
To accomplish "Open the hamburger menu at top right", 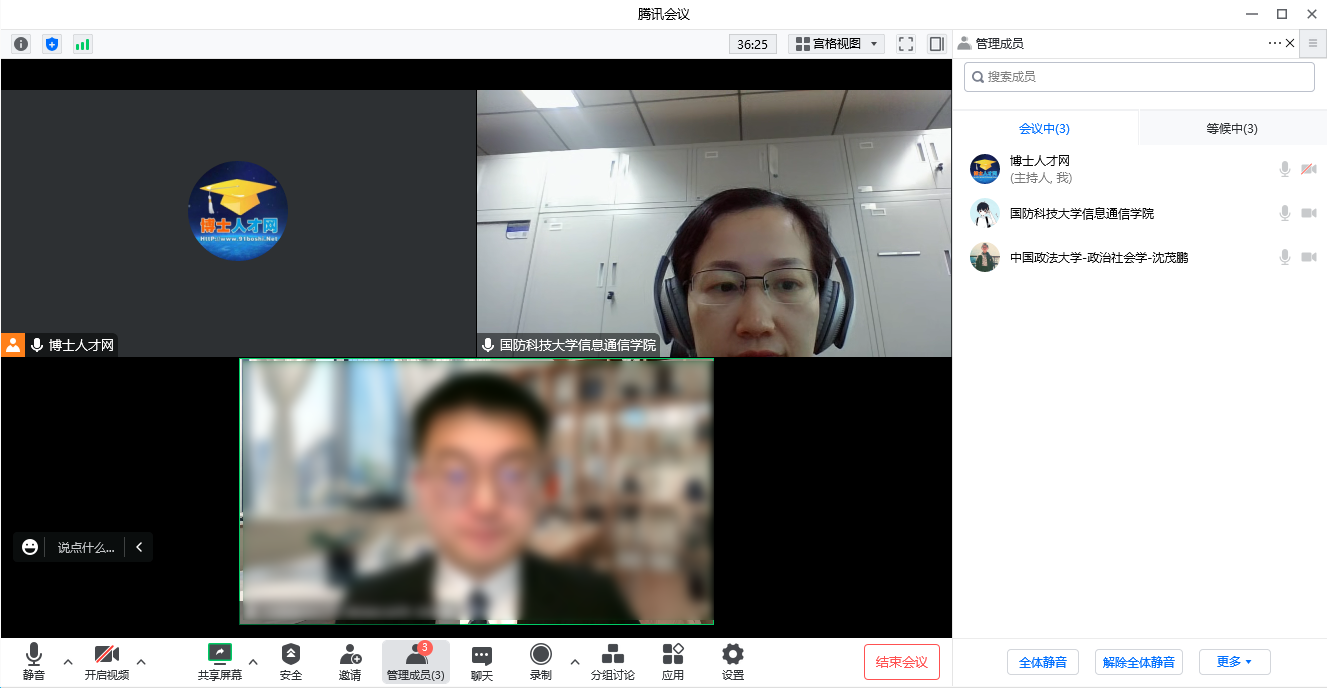I will point(1313,43).
